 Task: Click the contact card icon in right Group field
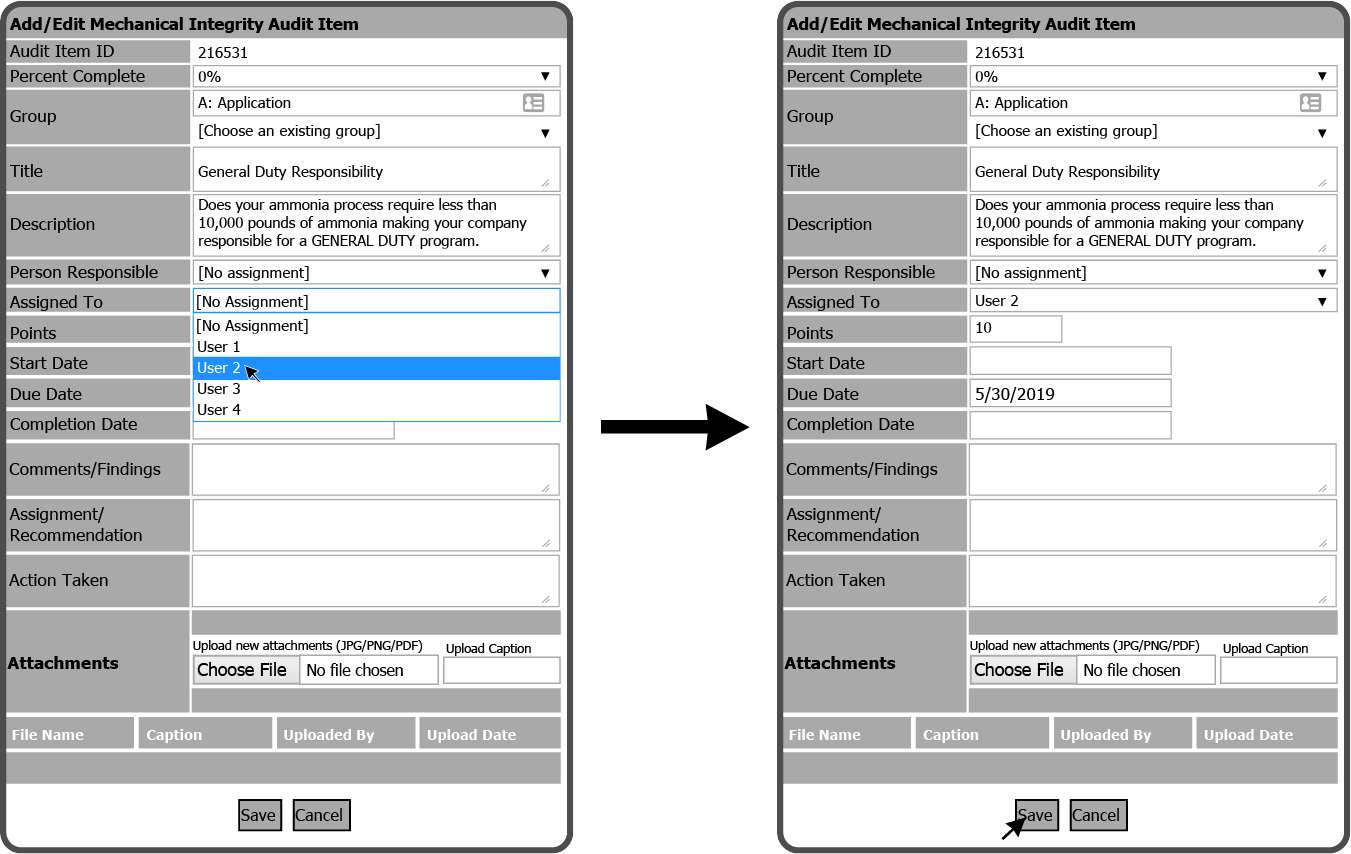(1310, 103)
